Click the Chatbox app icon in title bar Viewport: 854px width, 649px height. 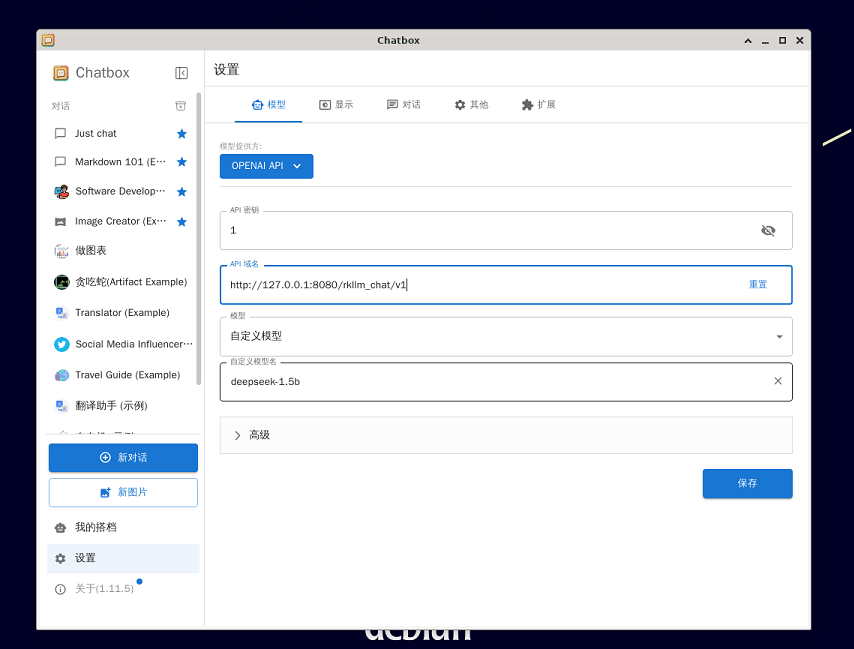coord(48,40)
